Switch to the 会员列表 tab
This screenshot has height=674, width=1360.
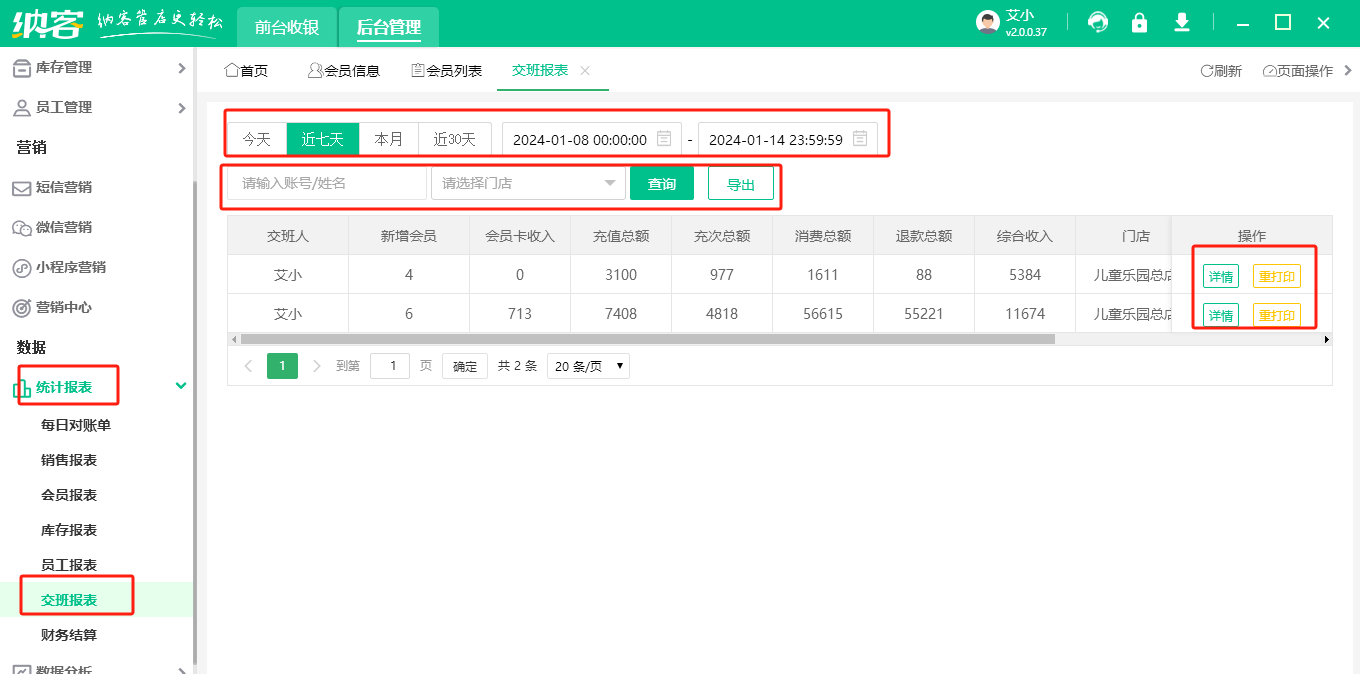447,70
